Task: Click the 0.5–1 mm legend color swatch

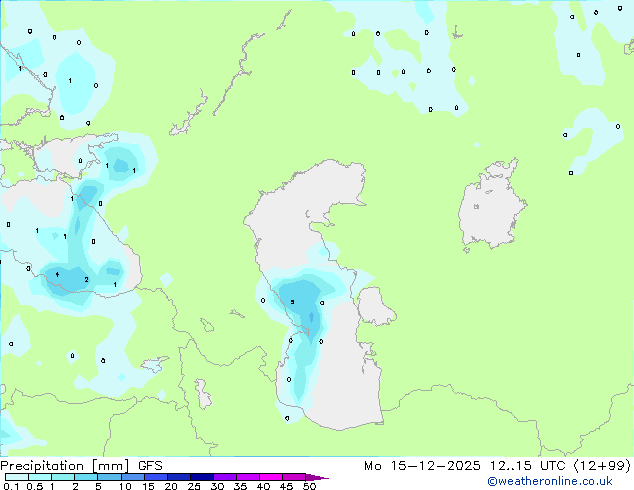Action: click(x=40, y=477)
